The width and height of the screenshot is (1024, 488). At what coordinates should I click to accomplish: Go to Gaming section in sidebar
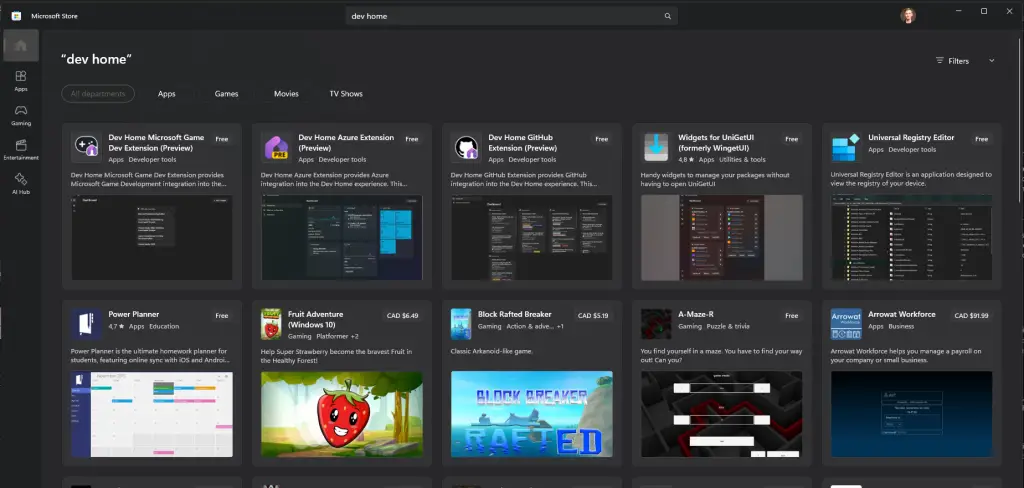21,115
